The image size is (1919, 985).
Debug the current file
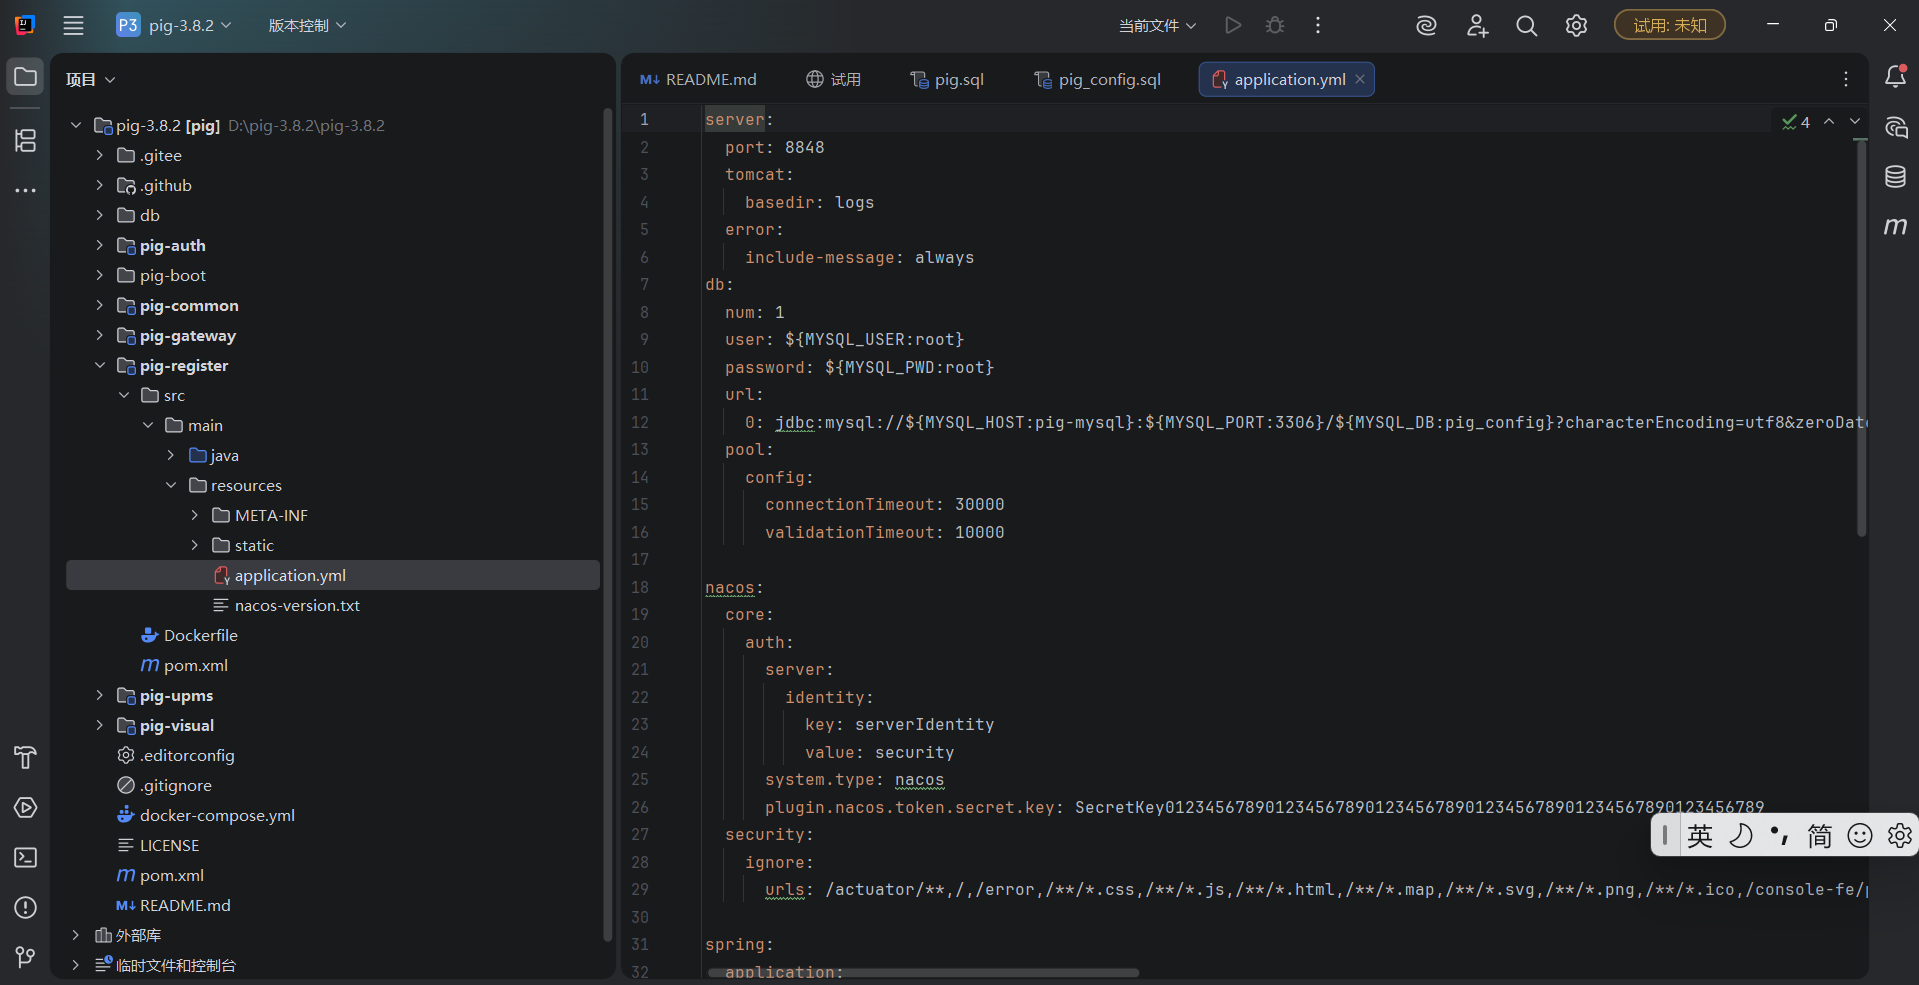point(1275,25)
